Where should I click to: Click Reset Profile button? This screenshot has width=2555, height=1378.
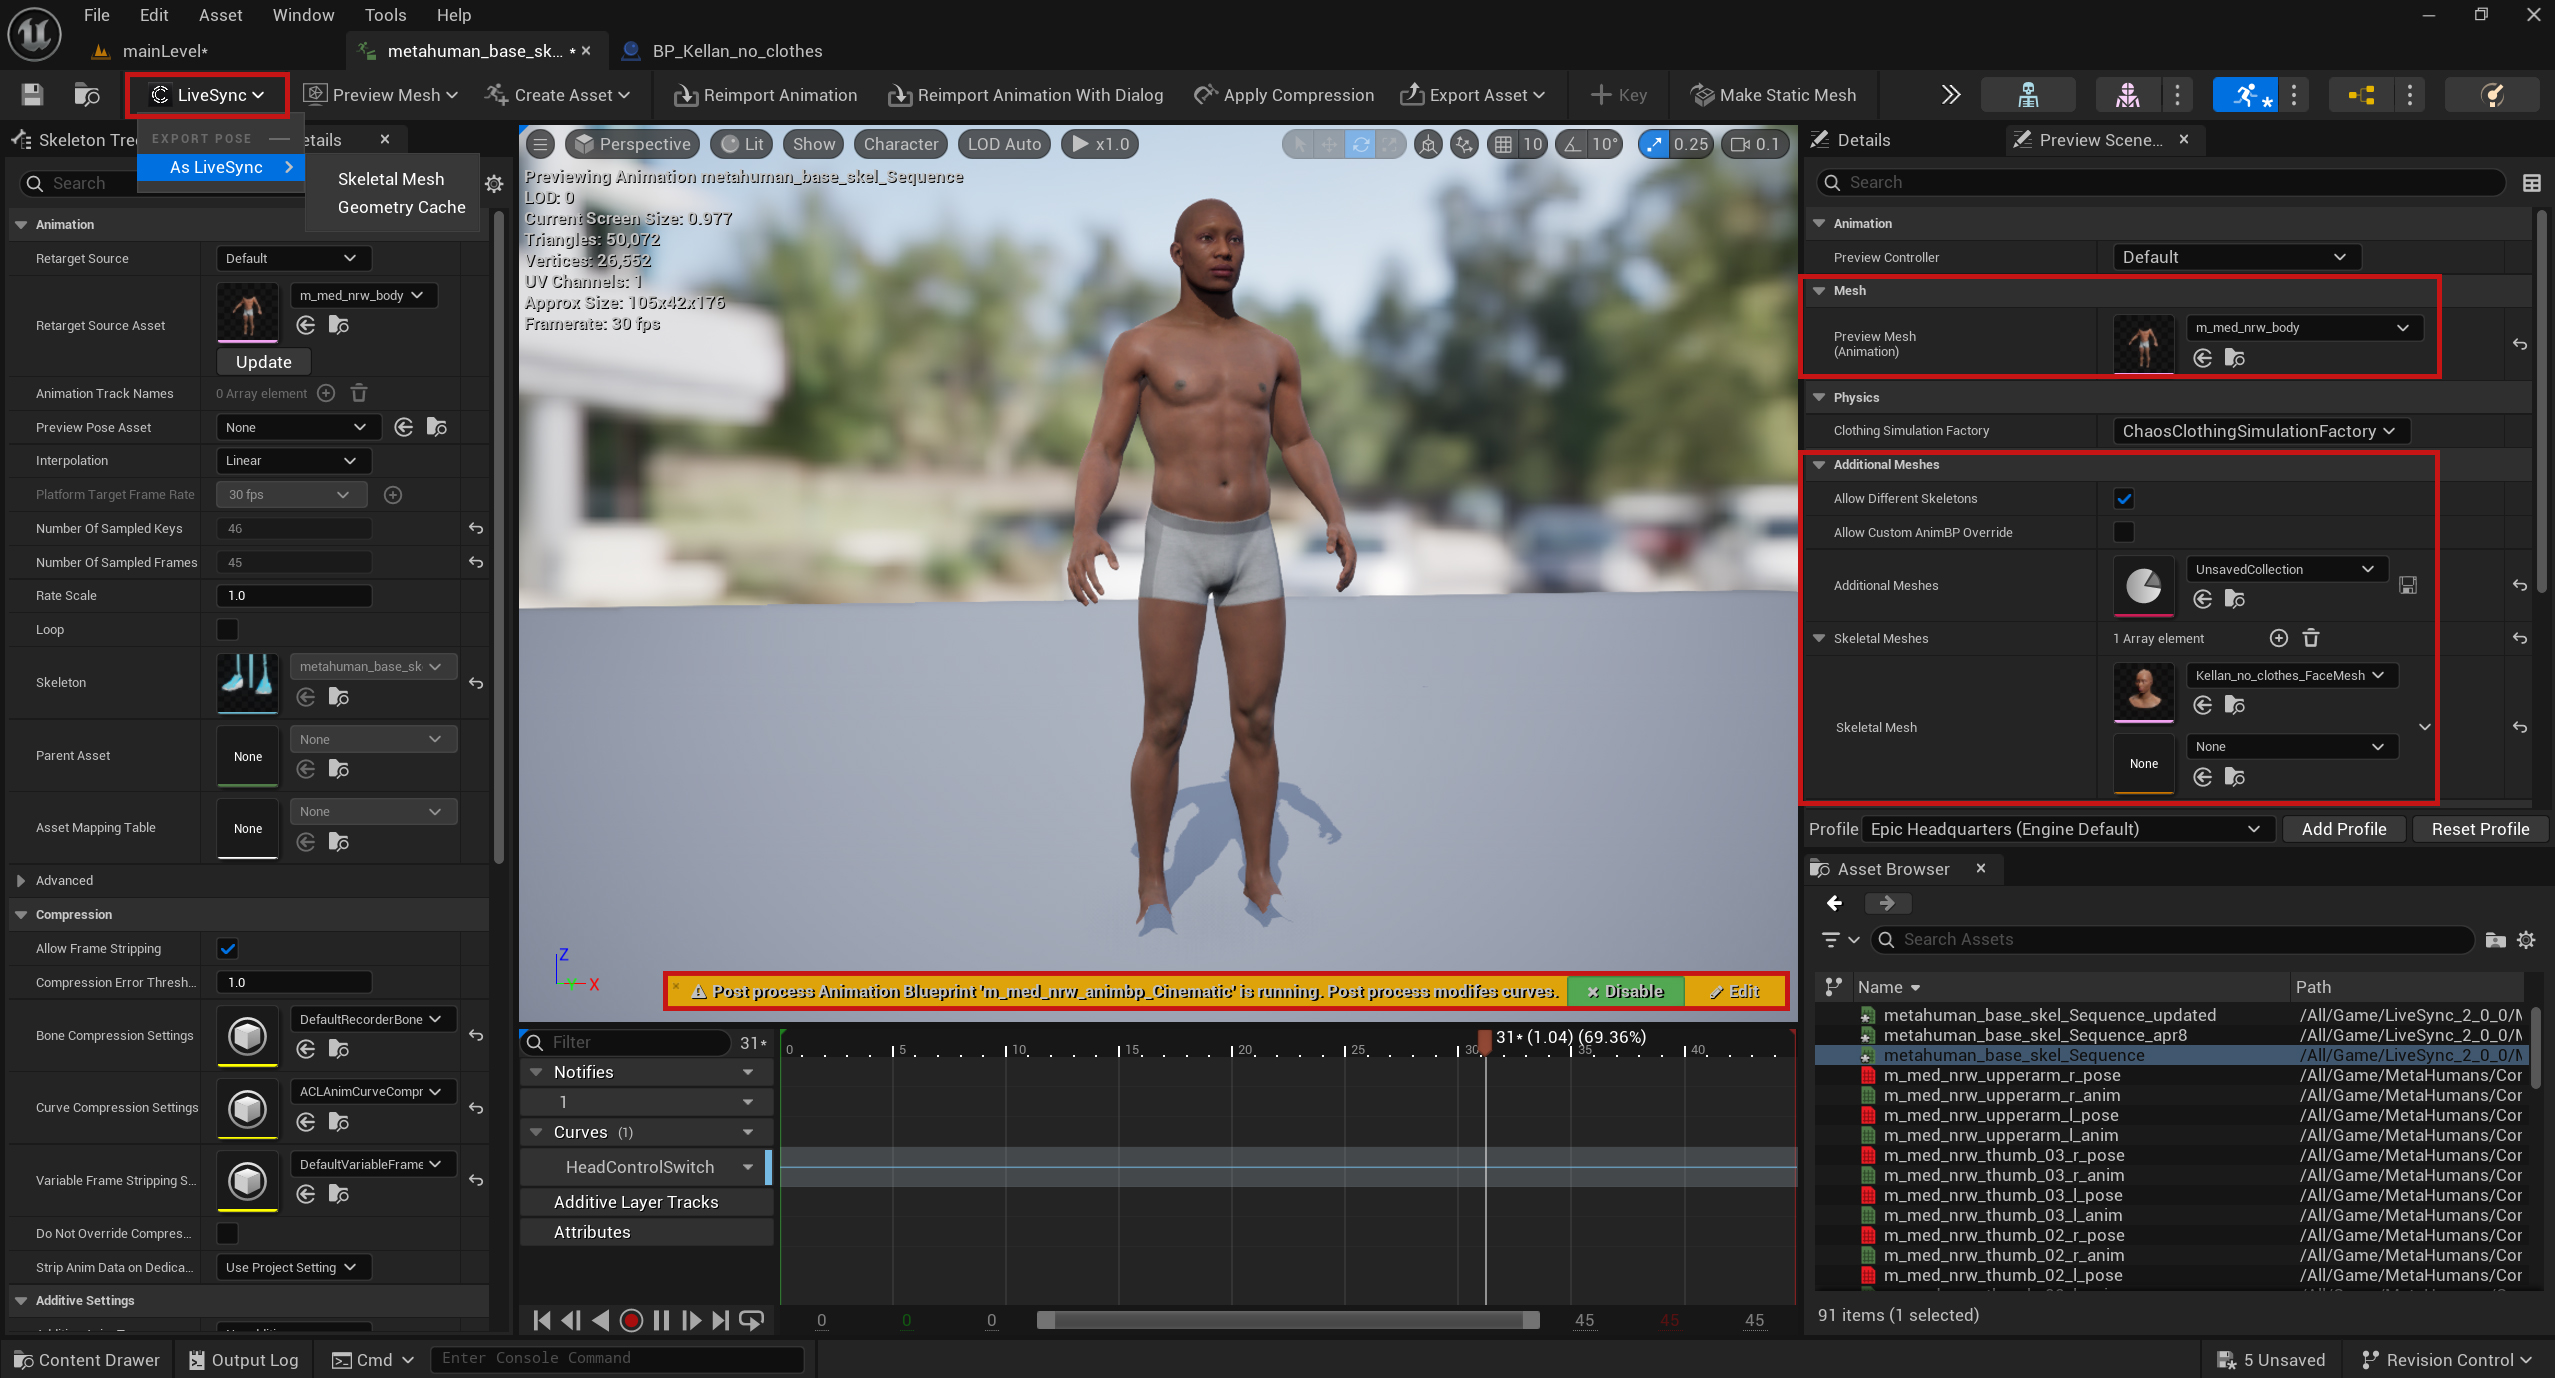[2480, 829]
